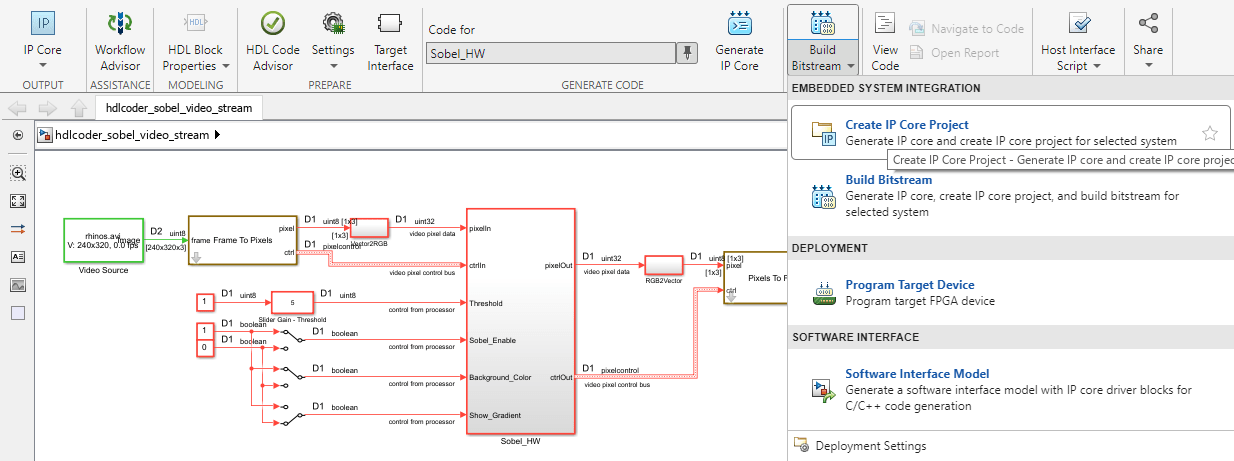Image resolution: width=1234 pixels, height=461 pixels.
Task: Open HDL Block Properties
Action: tap(194, 41)
